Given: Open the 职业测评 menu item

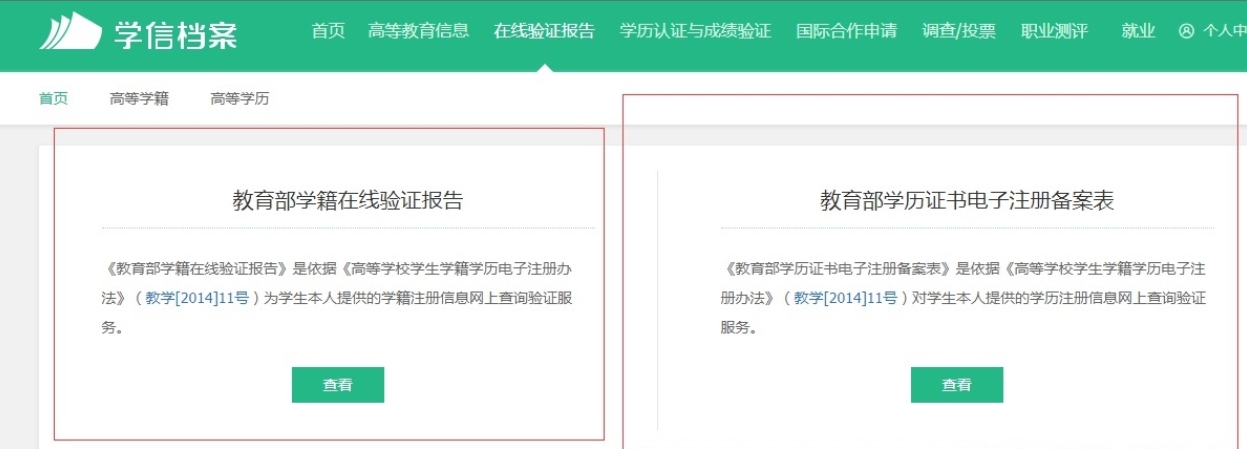Looking at the screenshot, I should coord(1054,31).
